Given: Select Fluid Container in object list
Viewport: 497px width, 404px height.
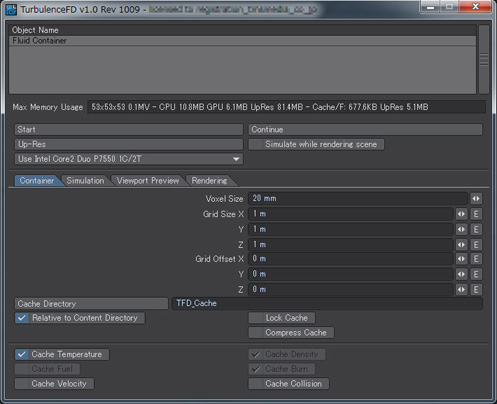Looking at the screenshot, I should [242, 41].
